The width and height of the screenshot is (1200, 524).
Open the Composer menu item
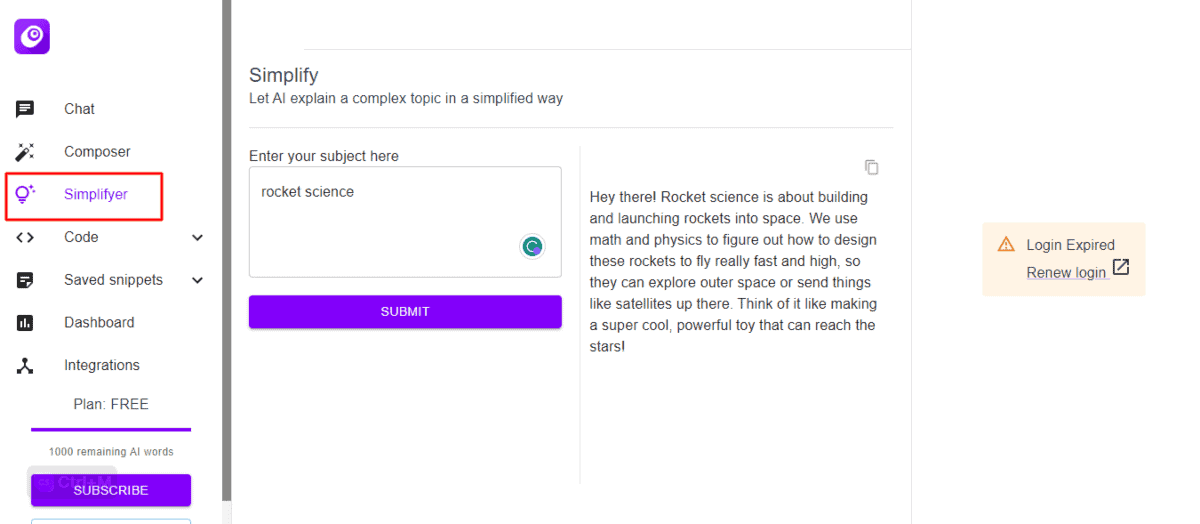click(x=97, y=152)
